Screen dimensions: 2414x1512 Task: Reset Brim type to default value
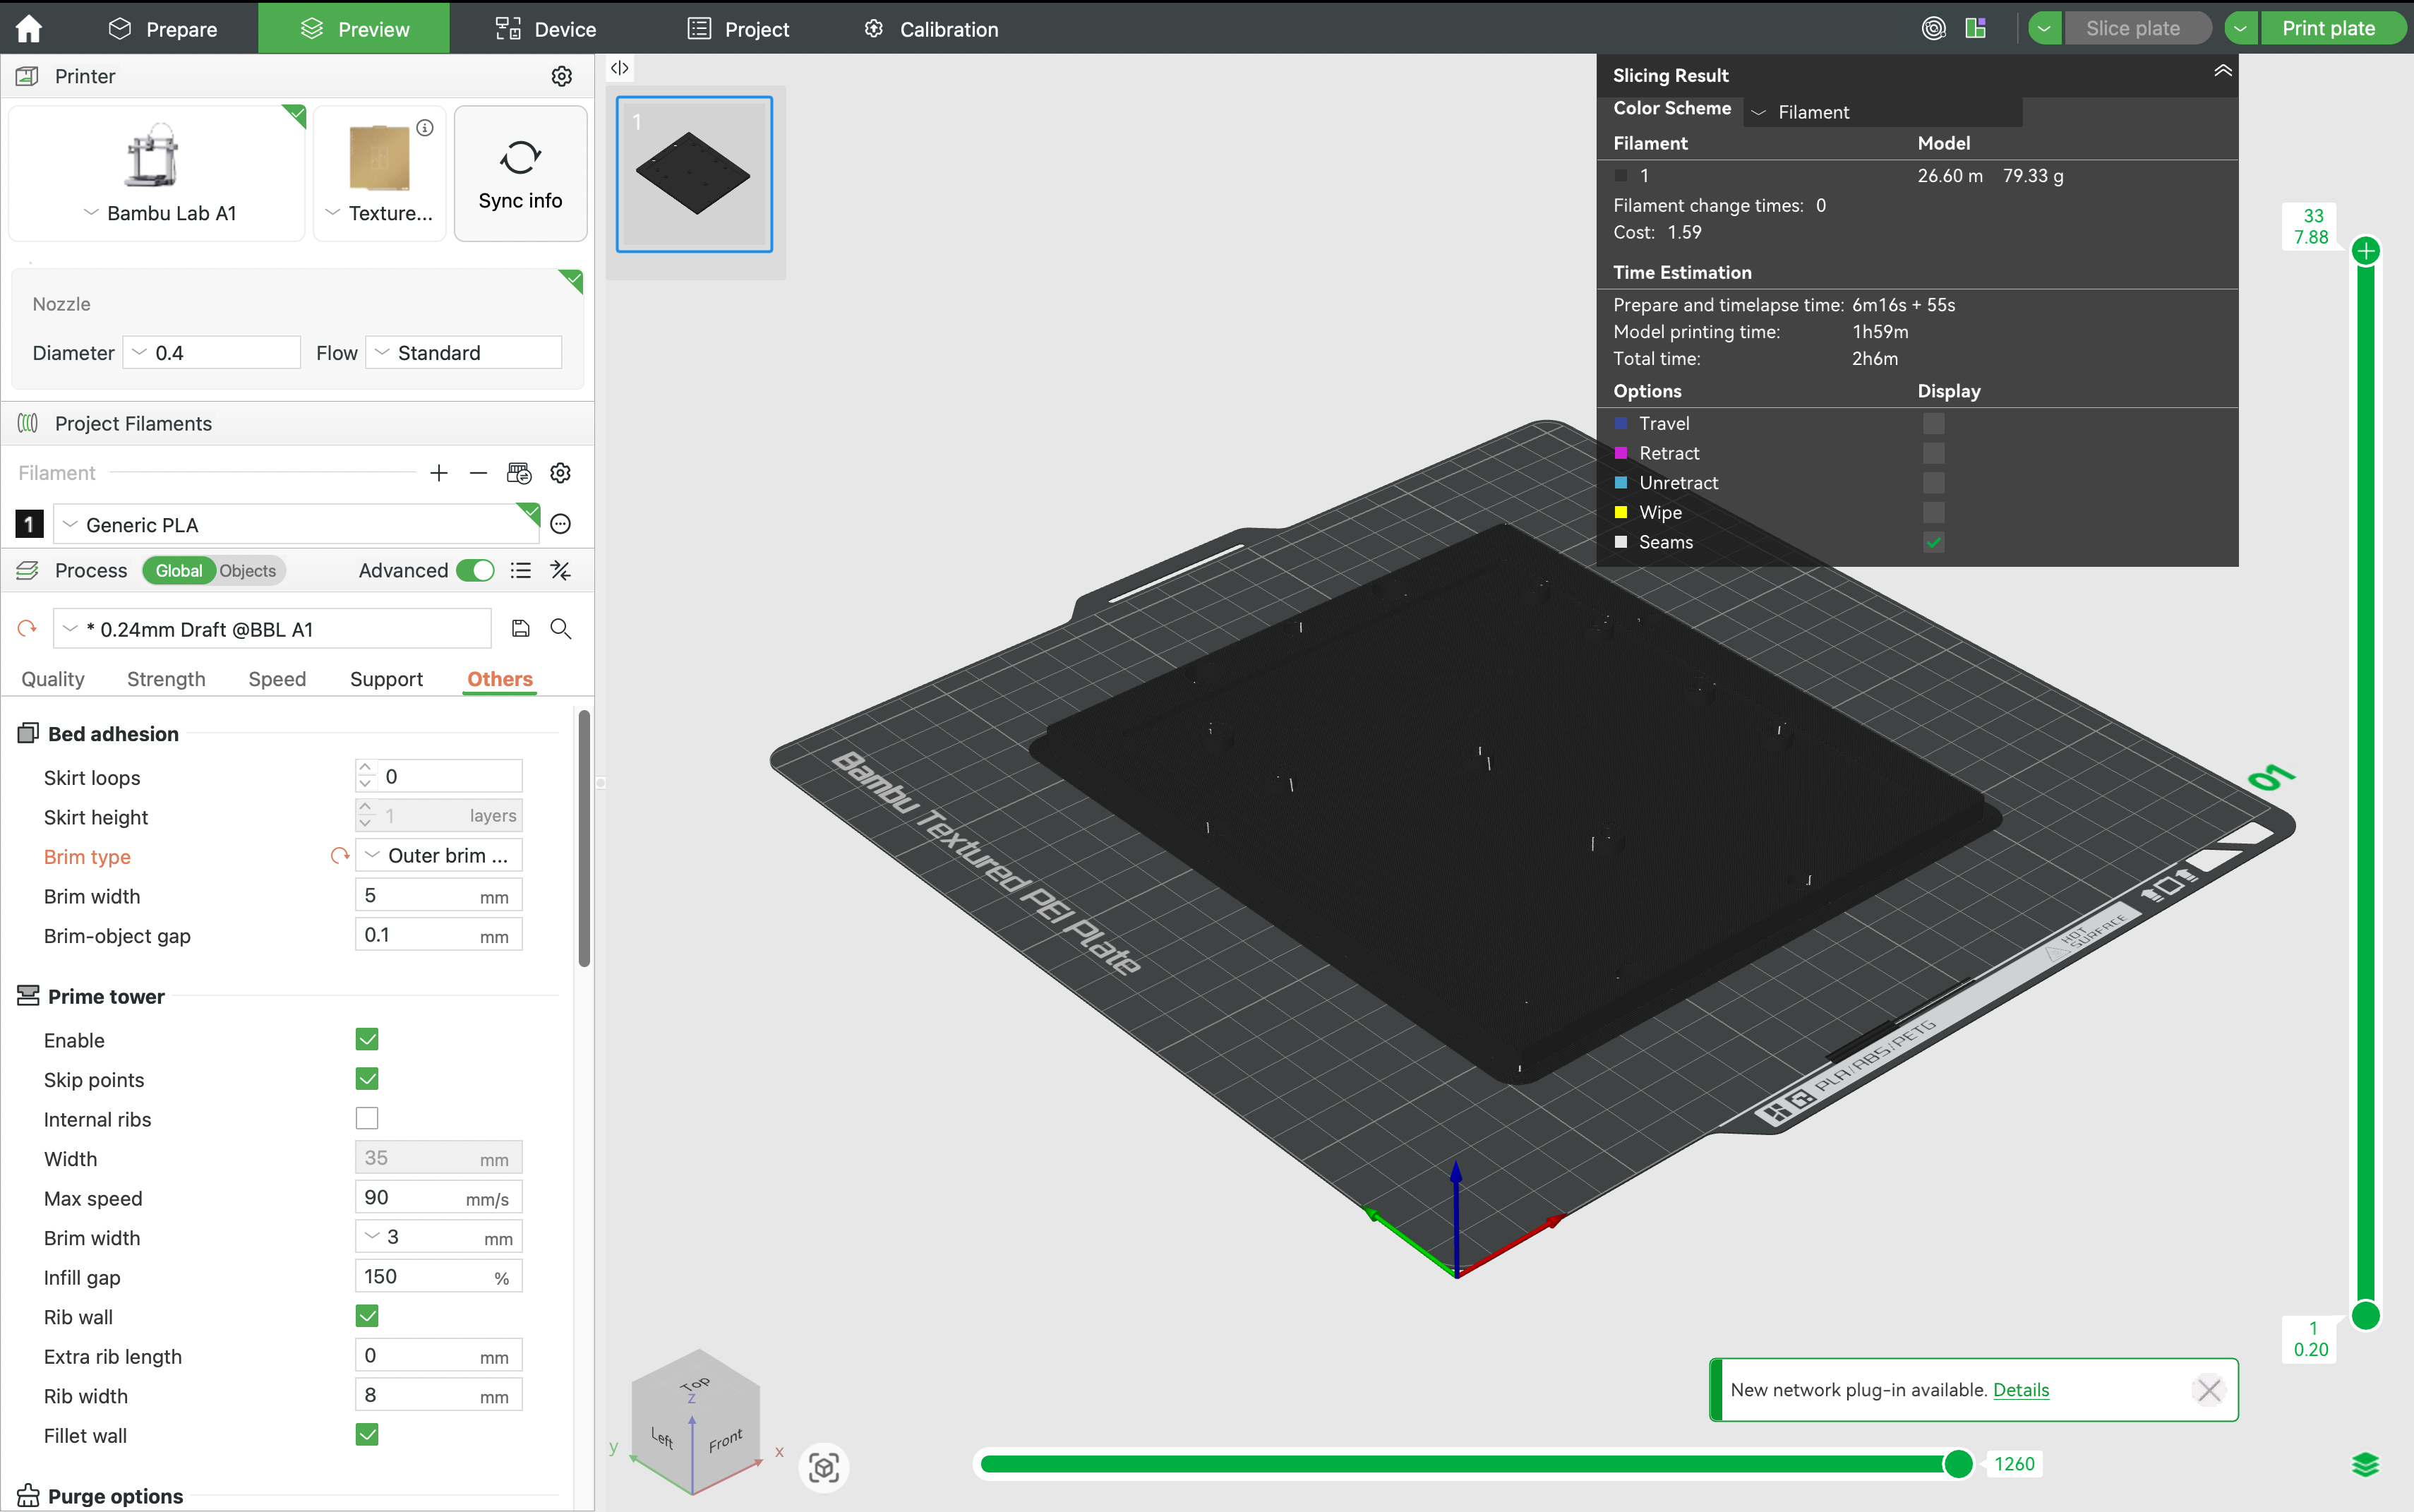340,856
